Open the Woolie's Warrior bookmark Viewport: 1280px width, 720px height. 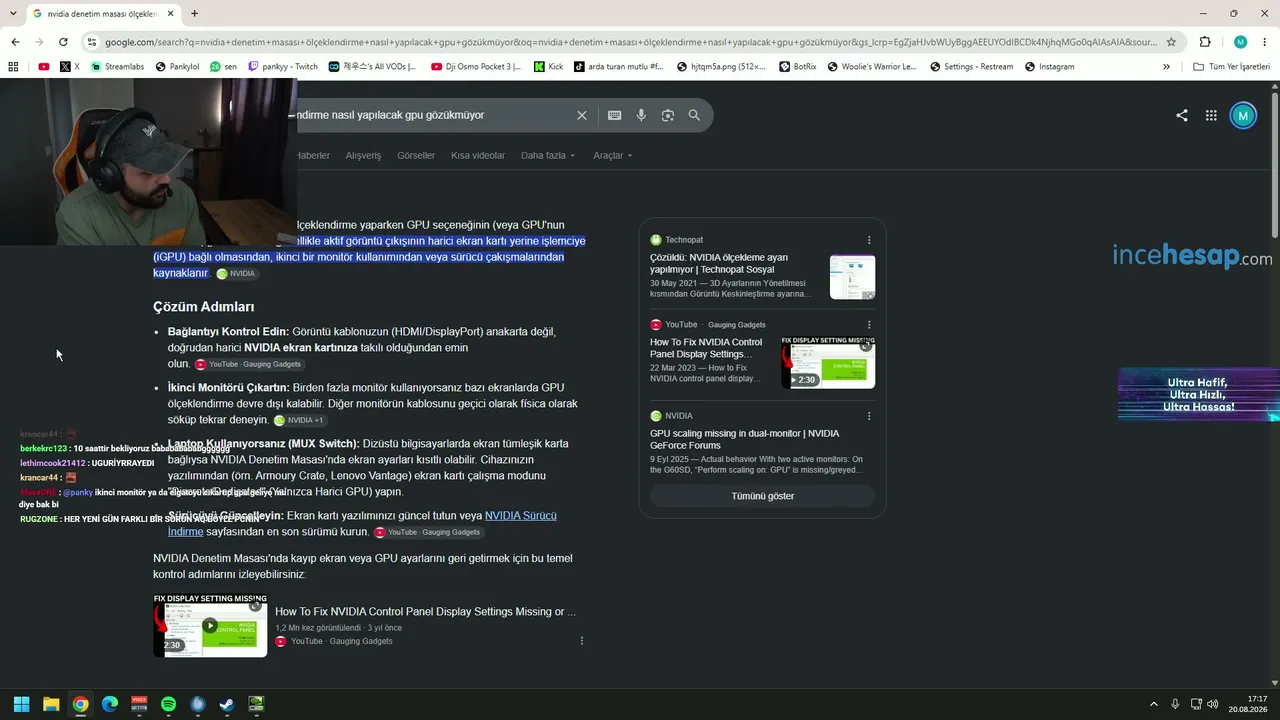click(873, 67)
